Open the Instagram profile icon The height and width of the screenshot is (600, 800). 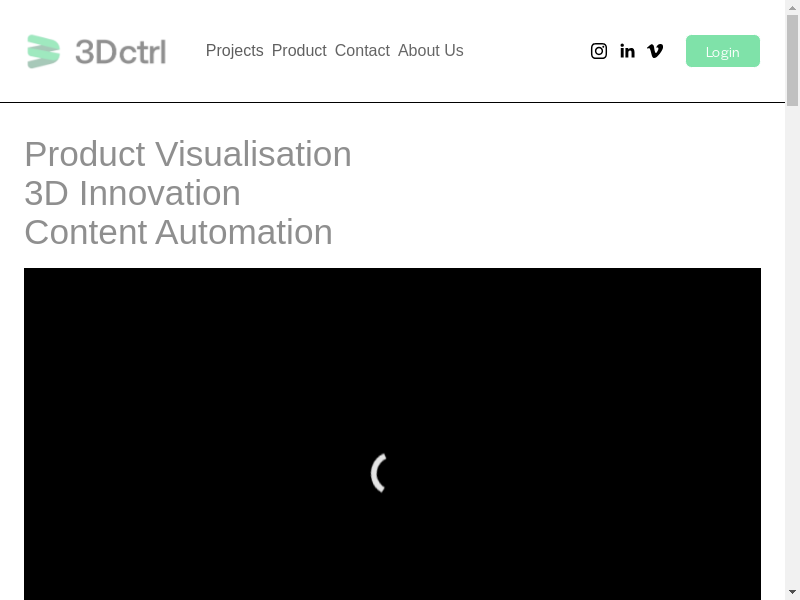(599, 51)
